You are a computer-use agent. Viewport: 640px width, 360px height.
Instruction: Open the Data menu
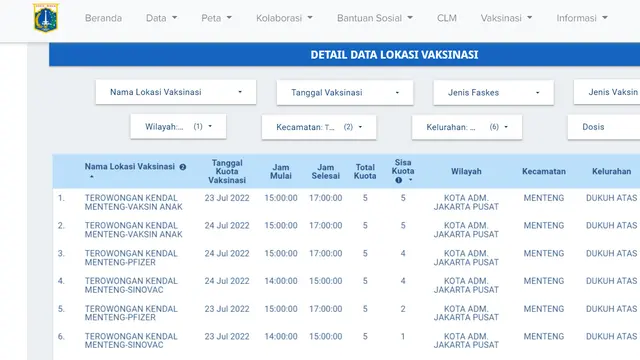tap(162, 18)
